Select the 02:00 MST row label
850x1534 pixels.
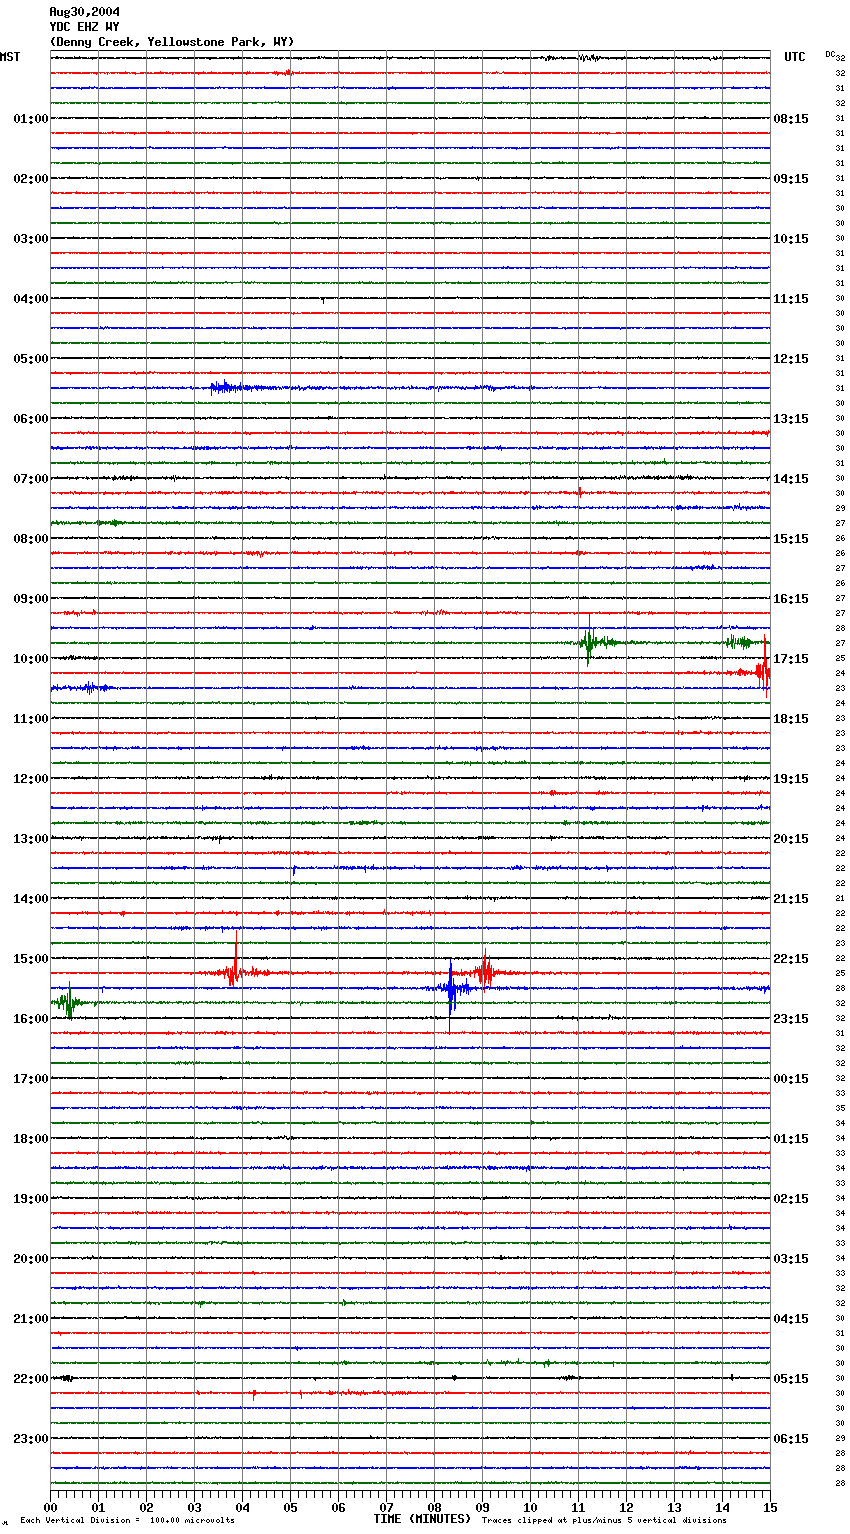[30, 179]
